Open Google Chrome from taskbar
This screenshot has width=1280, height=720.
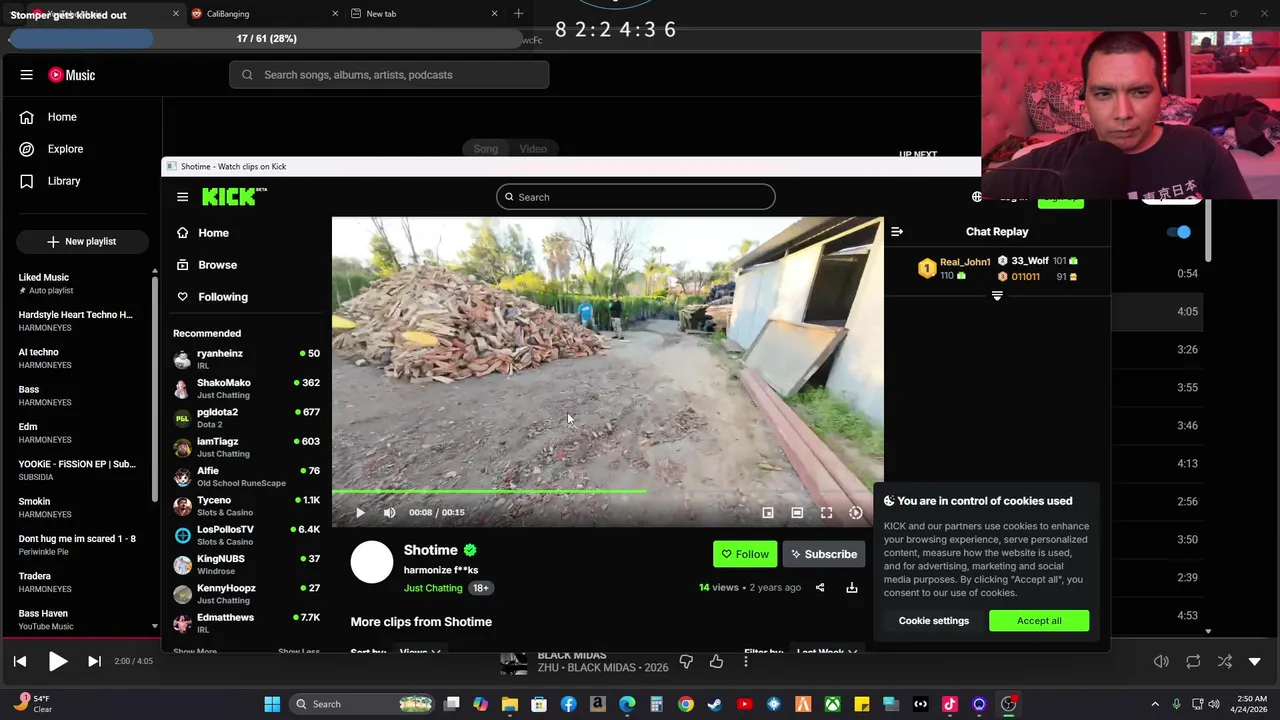[x=685, y=704]
